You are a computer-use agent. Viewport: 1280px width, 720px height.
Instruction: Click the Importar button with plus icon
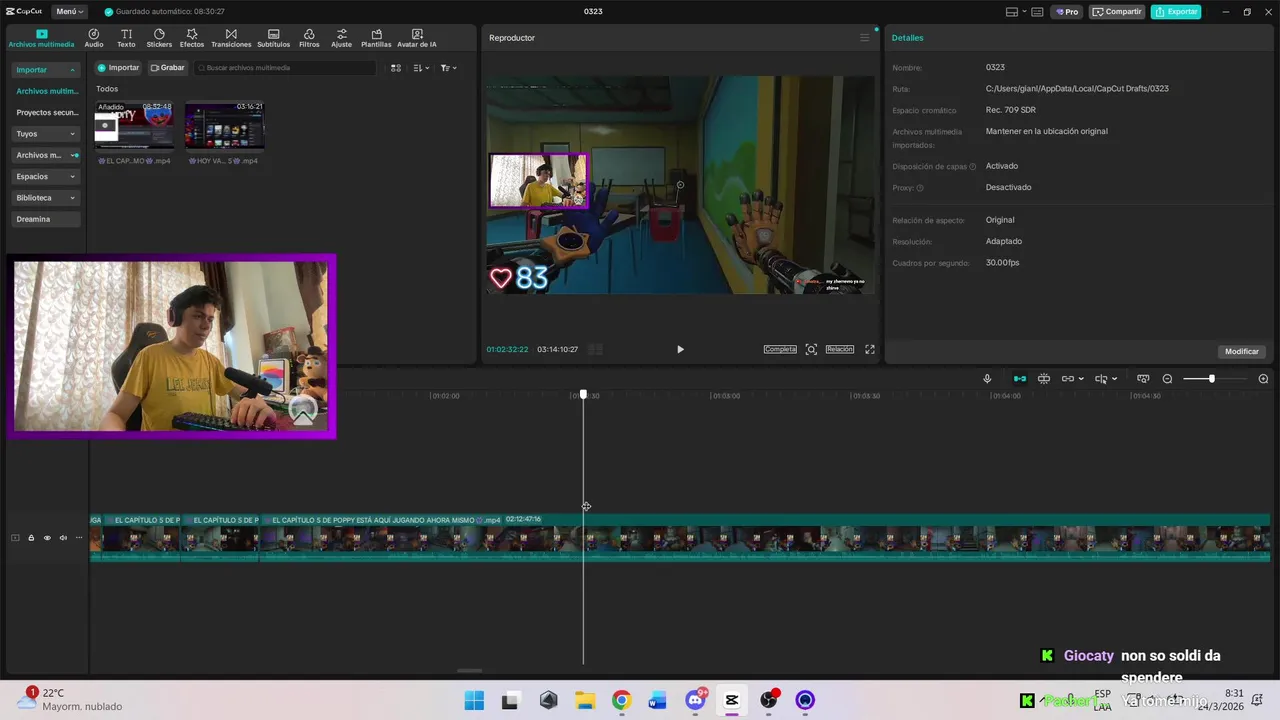[x=119, y=68]
